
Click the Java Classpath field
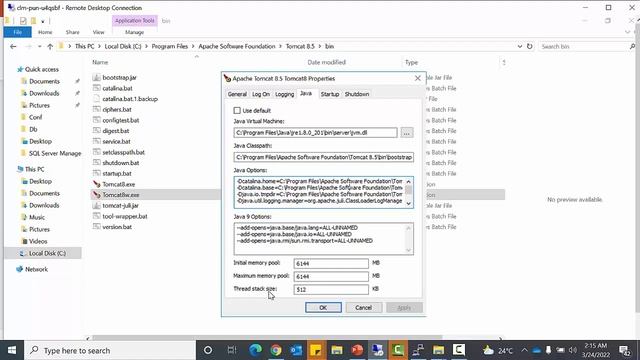point(323,157)
